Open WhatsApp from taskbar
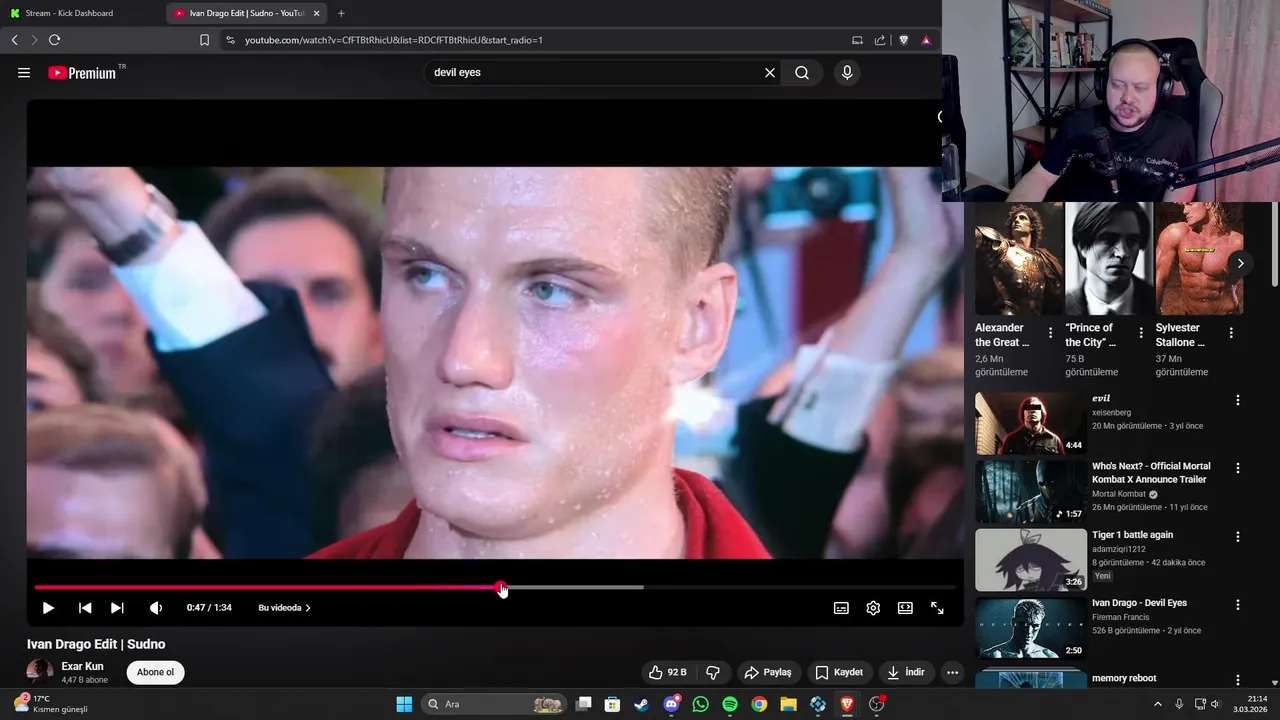This screenshot has width=1280, height=720. pos(700,704)
